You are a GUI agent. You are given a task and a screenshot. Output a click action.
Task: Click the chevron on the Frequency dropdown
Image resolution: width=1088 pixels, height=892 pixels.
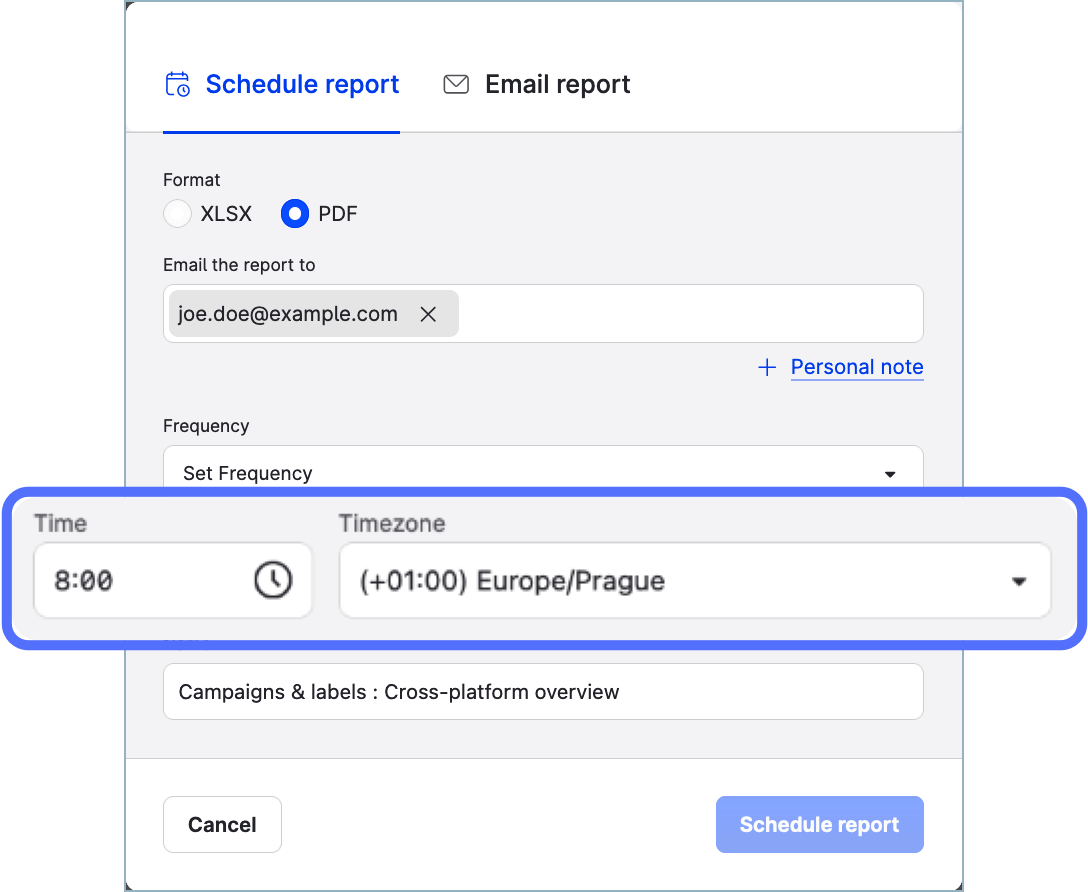coord(889,474)
